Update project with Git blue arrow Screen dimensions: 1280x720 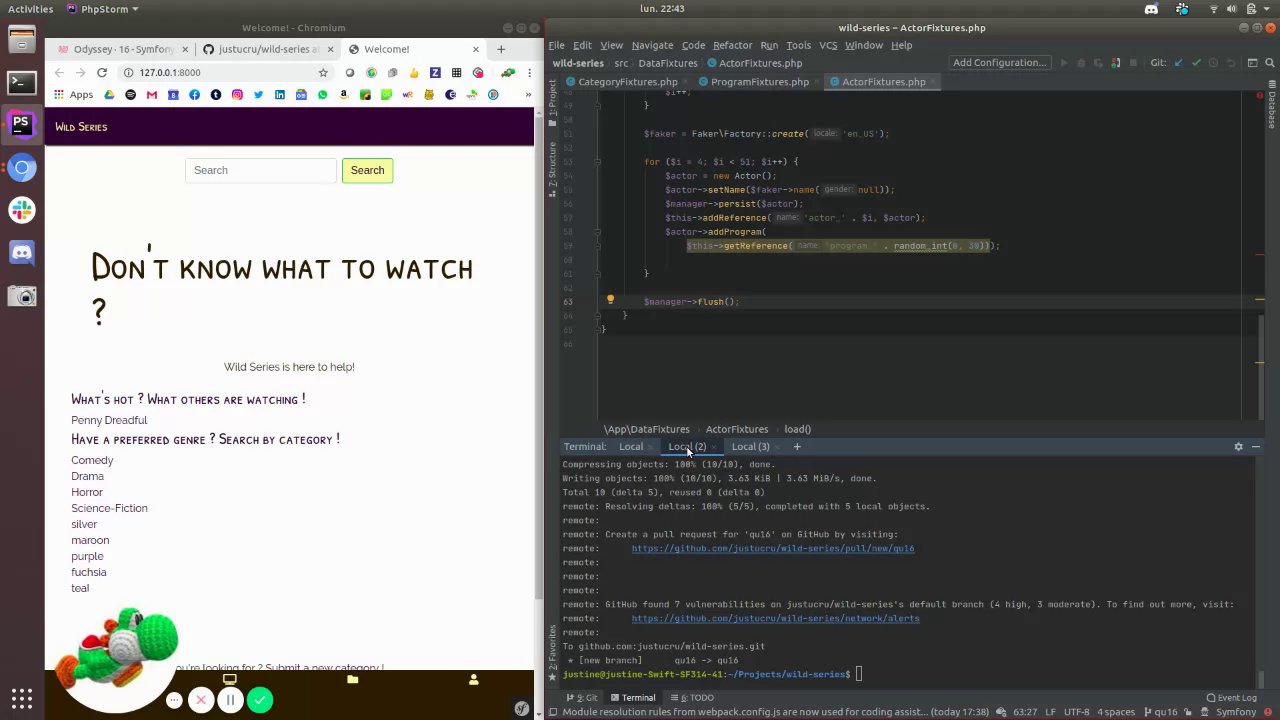coord(1178,63)
